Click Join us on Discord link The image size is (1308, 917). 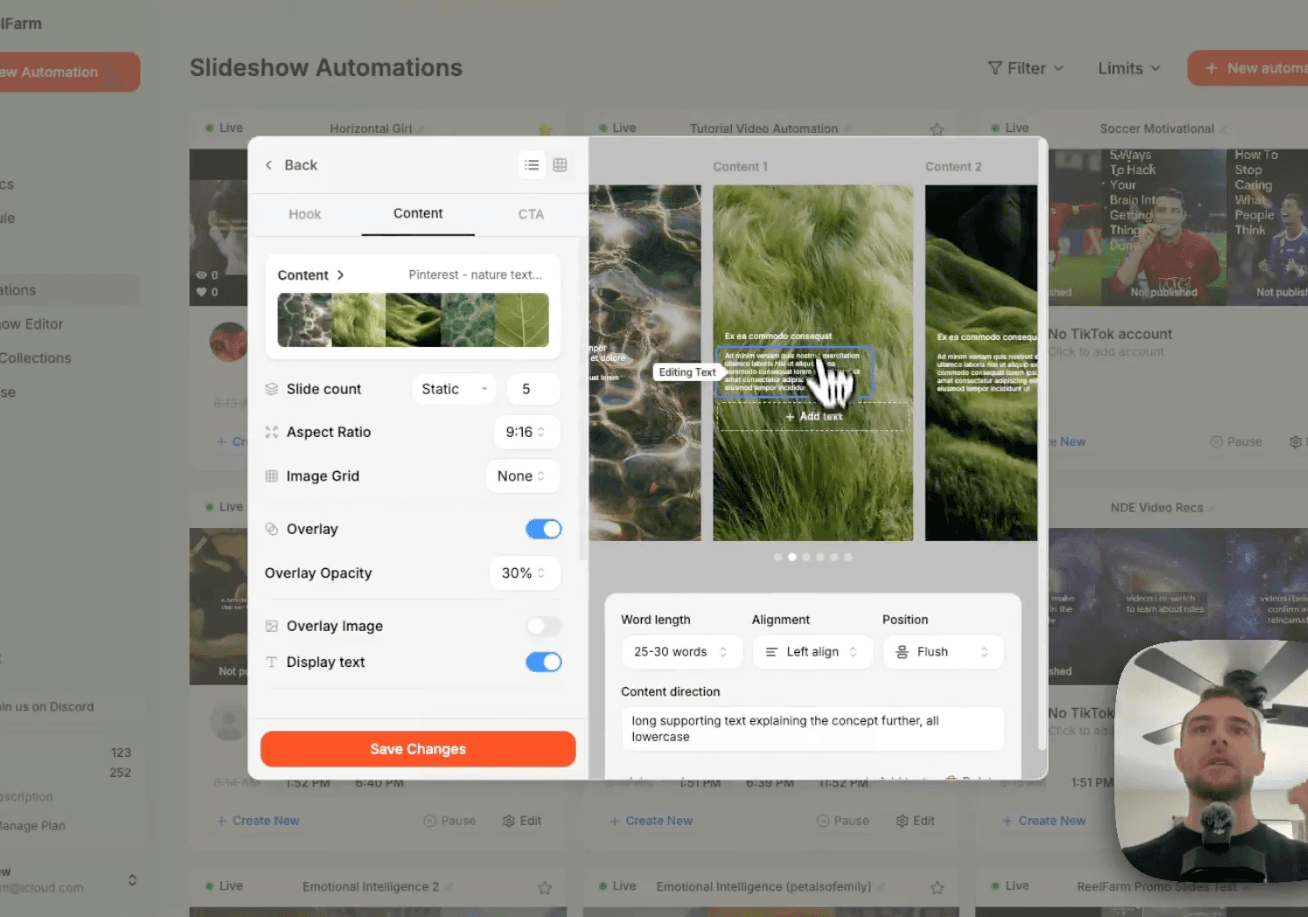tap(47, 707)
